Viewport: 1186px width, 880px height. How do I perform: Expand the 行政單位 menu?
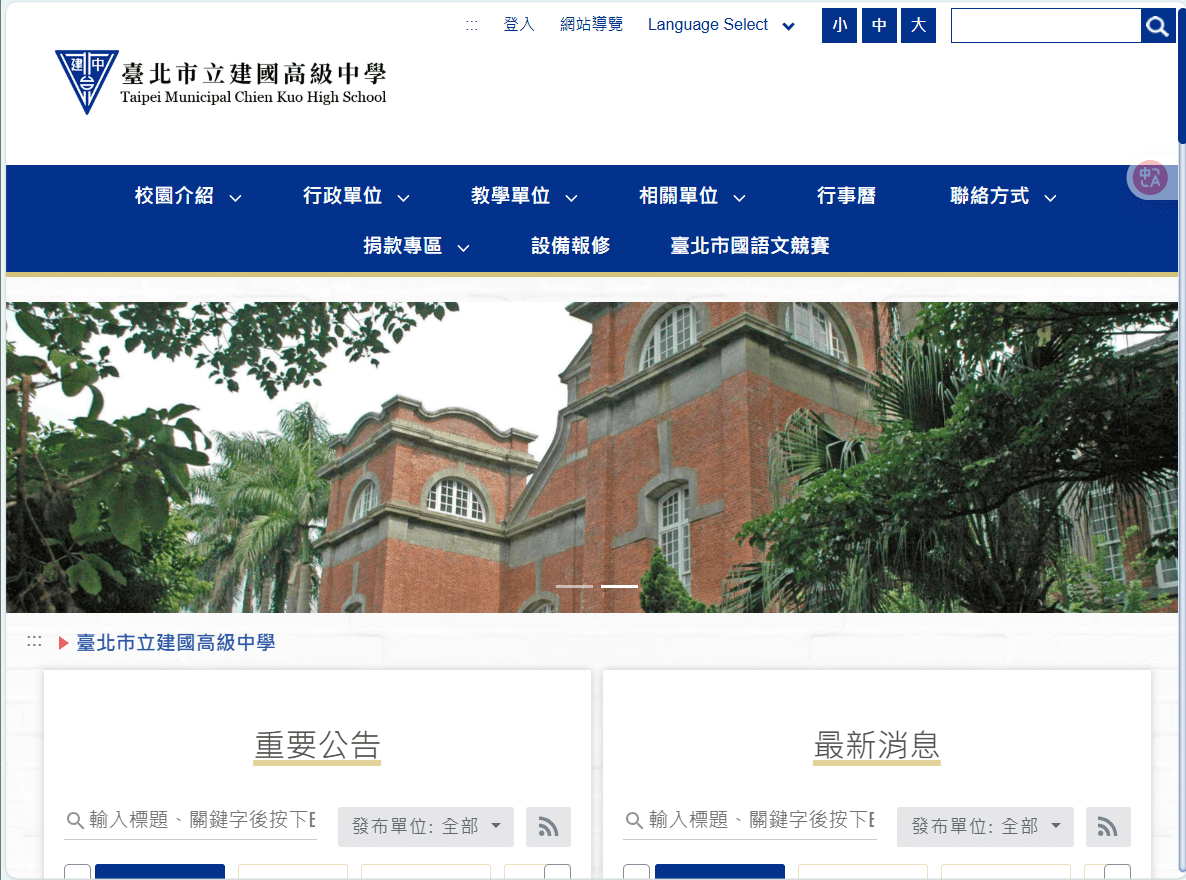tap(355, 196)
